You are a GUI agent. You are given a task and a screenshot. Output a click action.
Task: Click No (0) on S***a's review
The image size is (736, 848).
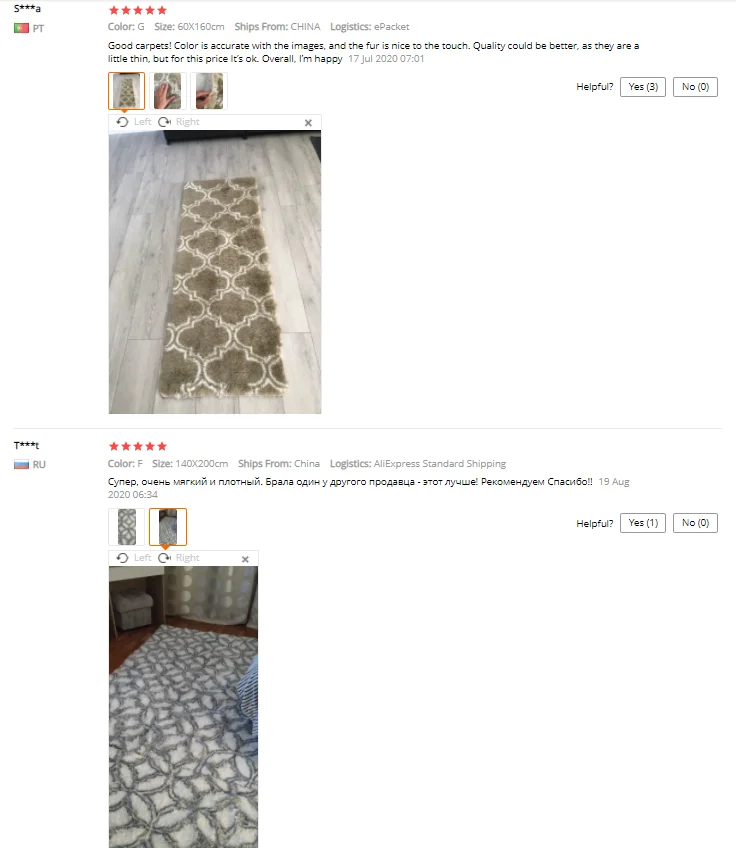coord(695,87)
